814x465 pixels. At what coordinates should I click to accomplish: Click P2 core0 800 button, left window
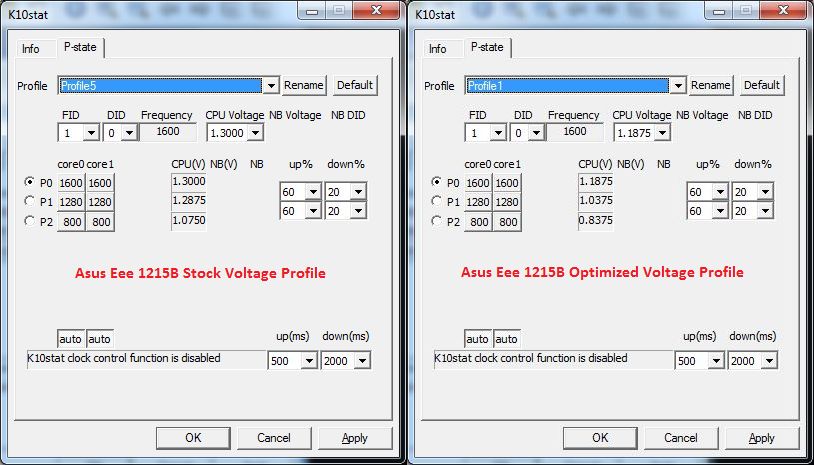[x=71, y=222]
